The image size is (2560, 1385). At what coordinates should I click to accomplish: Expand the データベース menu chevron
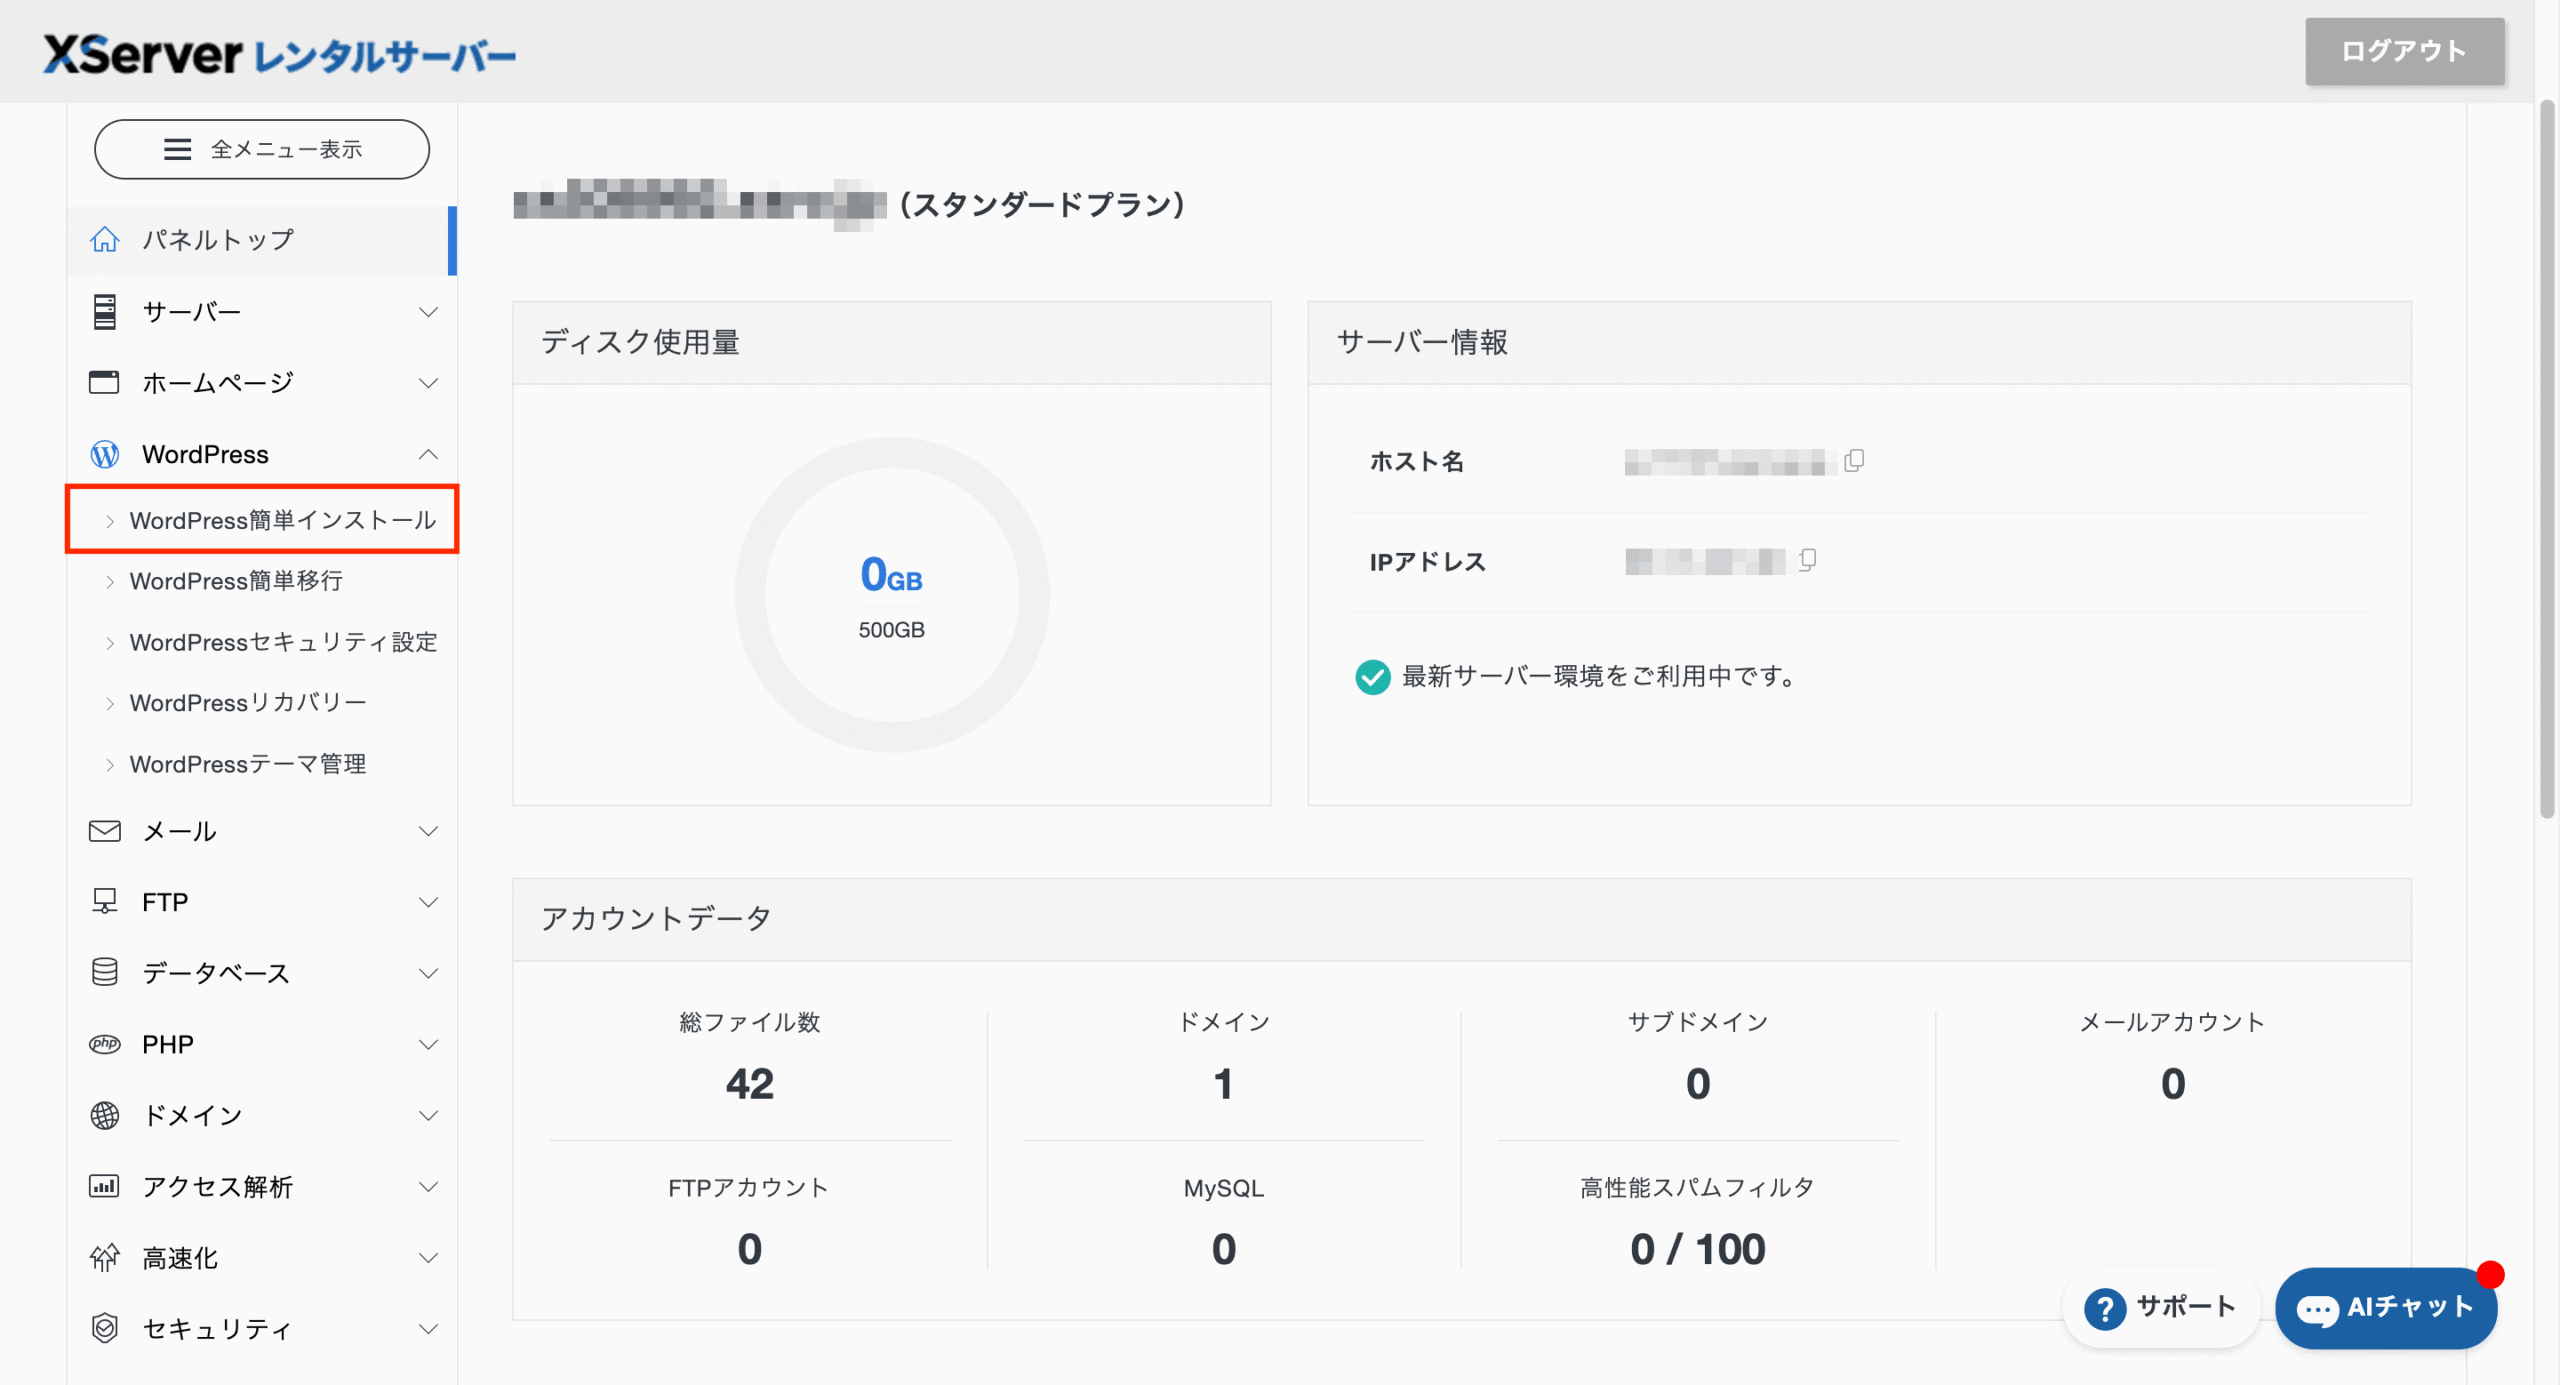click(428, 973)
